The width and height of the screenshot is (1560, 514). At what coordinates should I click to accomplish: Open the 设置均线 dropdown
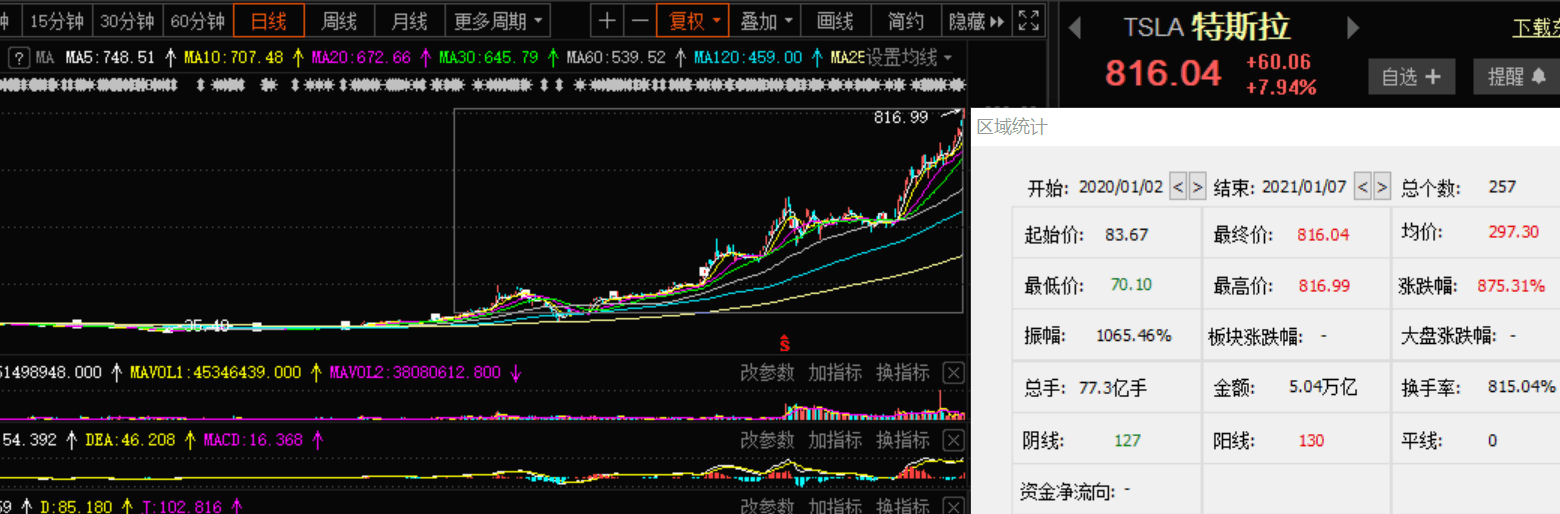pos(908,58)
